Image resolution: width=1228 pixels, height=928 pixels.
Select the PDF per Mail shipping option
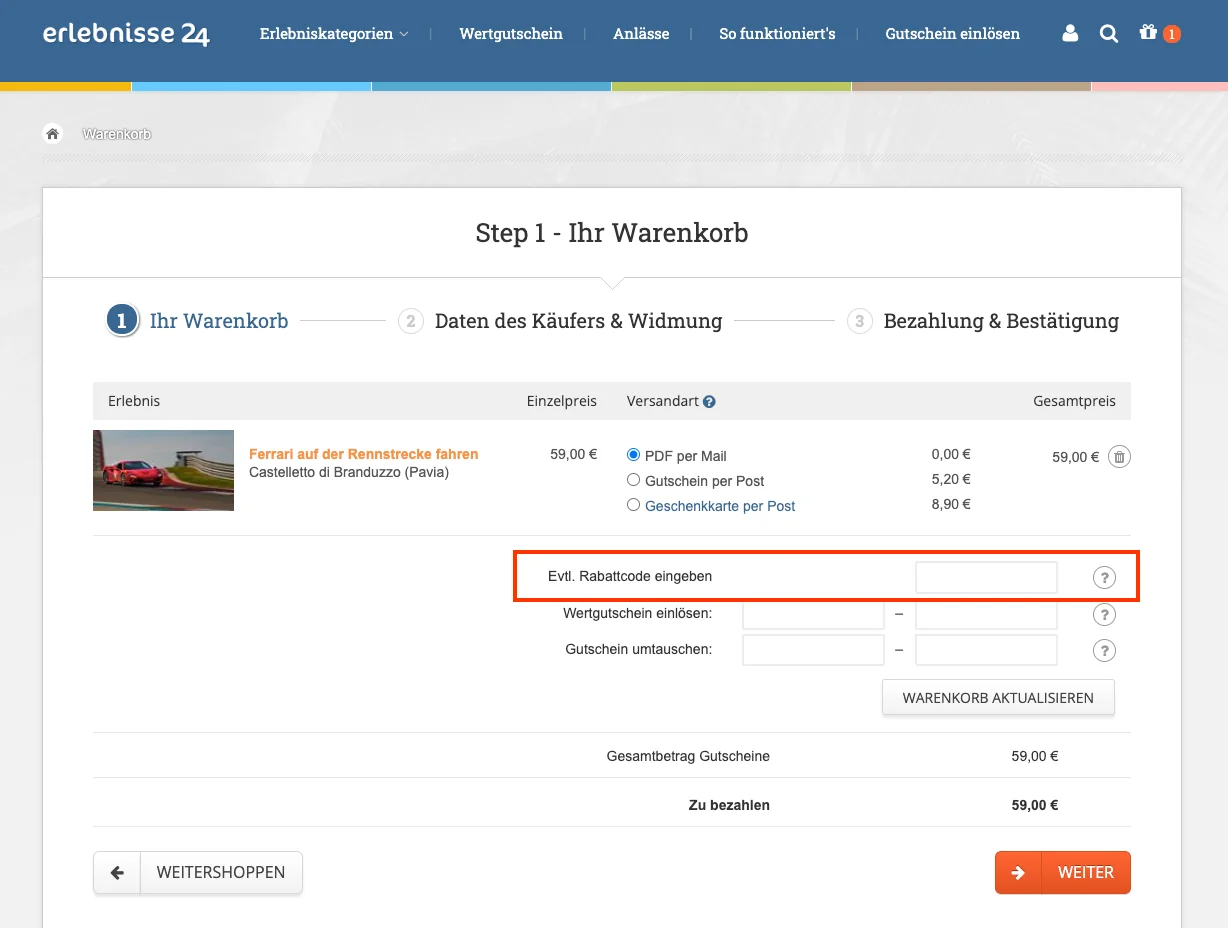[x=633, y=454]
